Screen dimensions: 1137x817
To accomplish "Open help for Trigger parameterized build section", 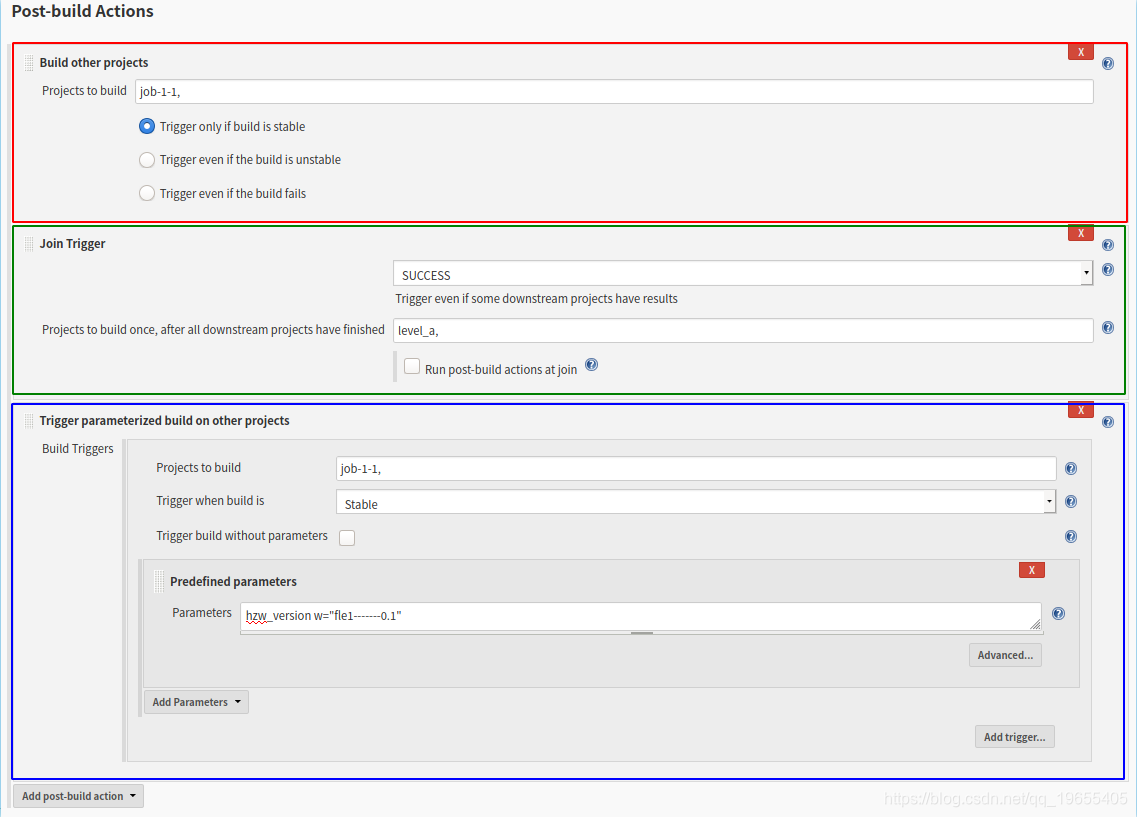I will pyautogui.click(x=1107, y=422).
